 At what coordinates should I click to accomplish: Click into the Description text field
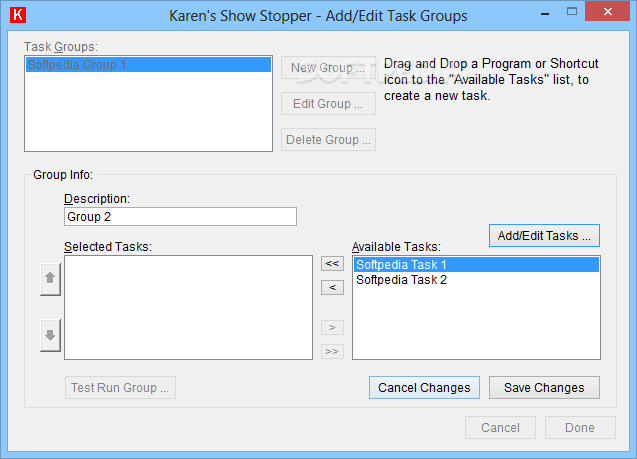180,217
